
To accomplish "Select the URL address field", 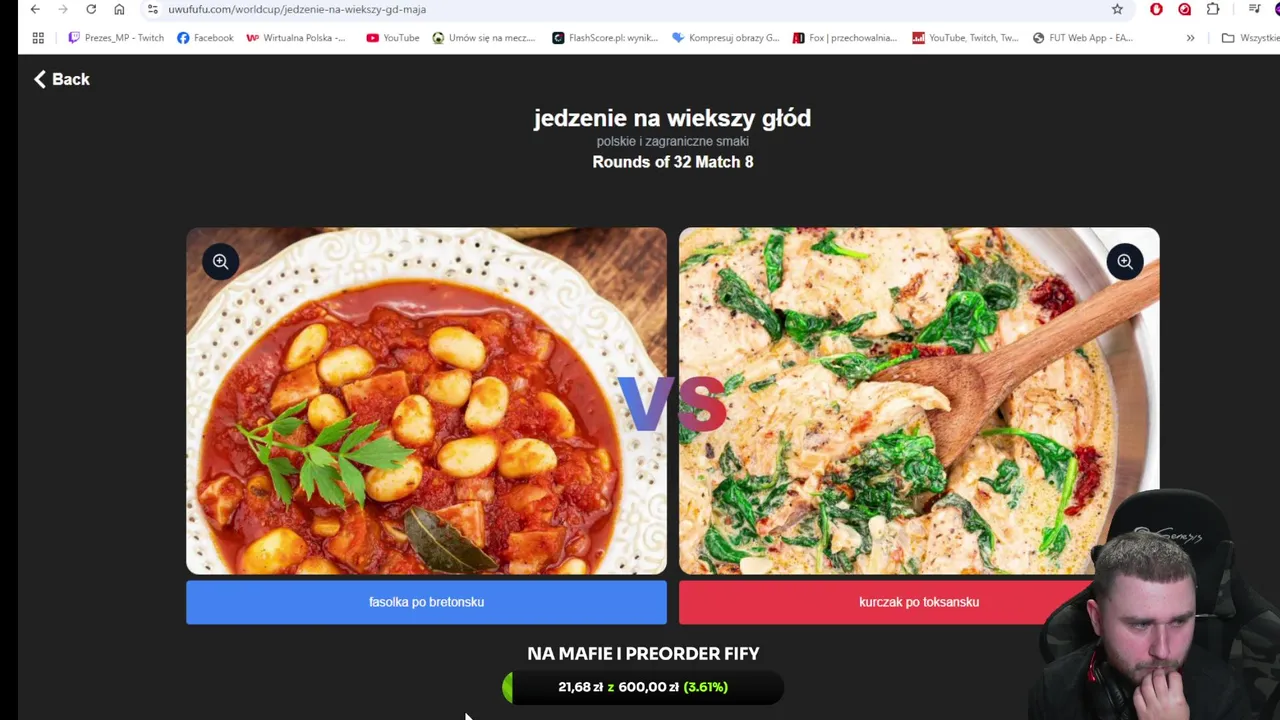I will [x=630, y=9].
